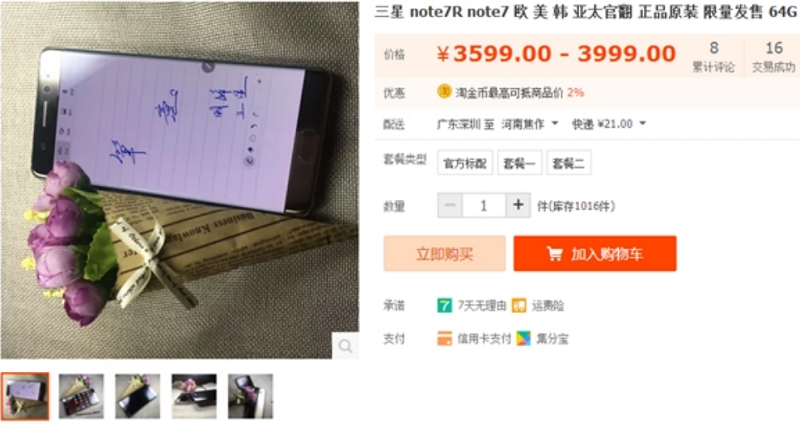800x427 pixels.
Task: Open the 快递 ¥21.00 shipping dropdown
Action: coord(608,124)
